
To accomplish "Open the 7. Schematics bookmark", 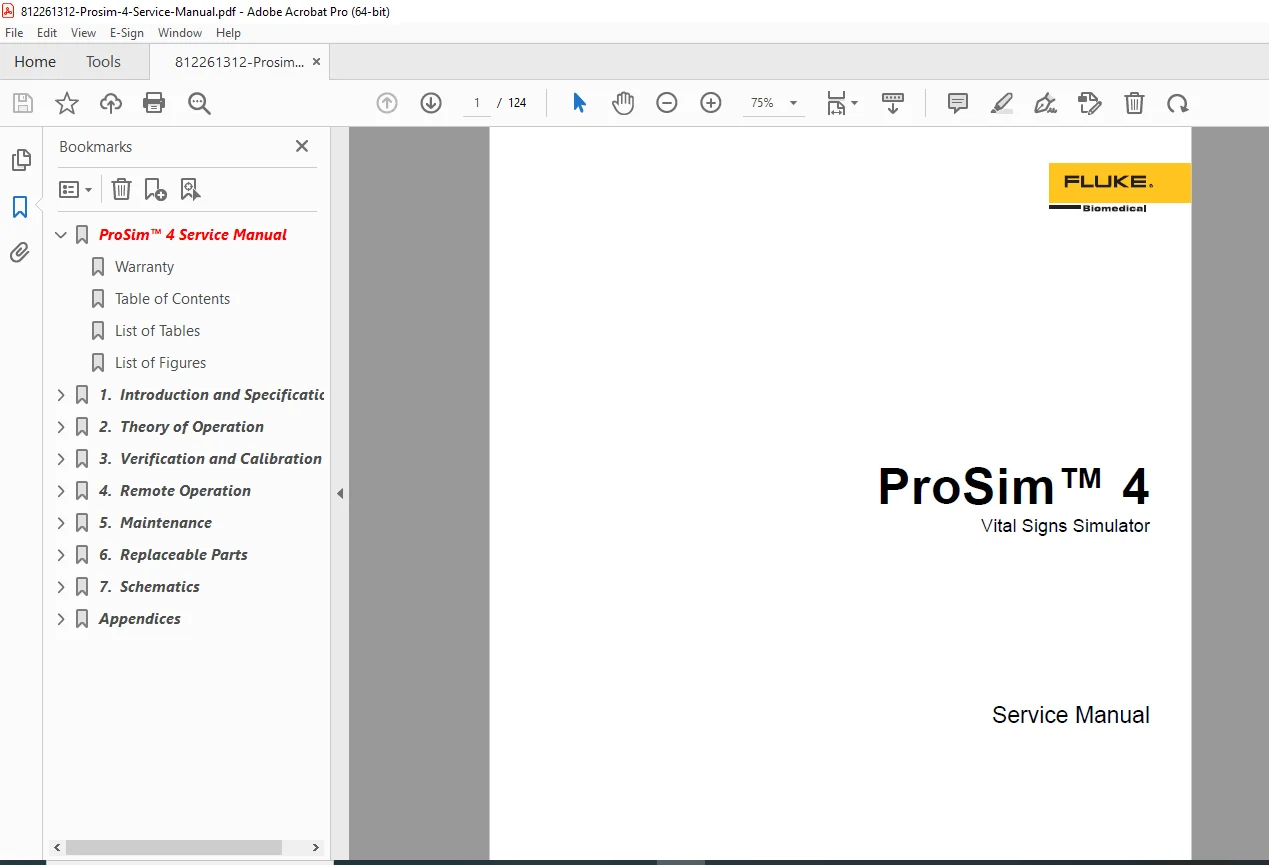I will [150, 587].
